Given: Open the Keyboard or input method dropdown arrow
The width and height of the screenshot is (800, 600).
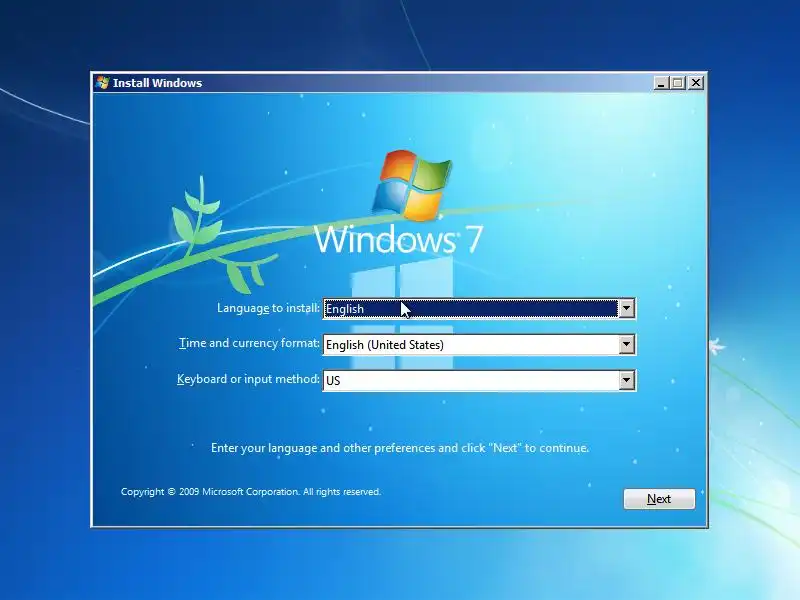Looking at the screenshot, I should (x=627, y=380).
